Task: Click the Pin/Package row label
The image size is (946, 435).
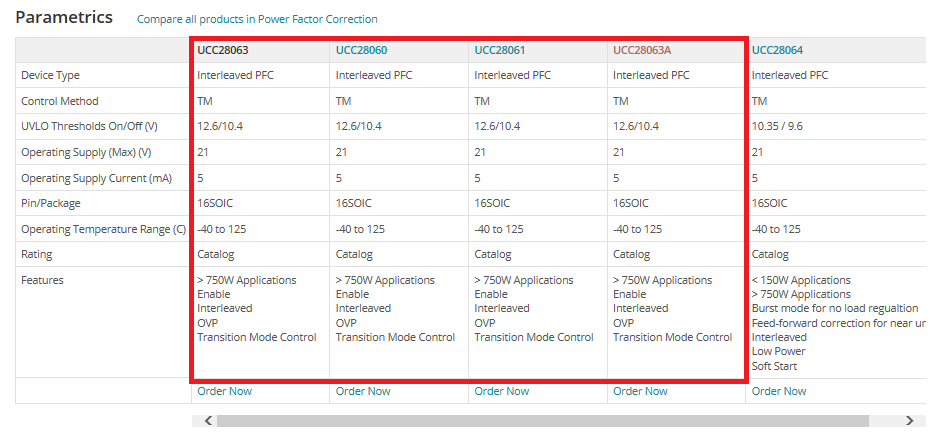Action: coord(51,203)
